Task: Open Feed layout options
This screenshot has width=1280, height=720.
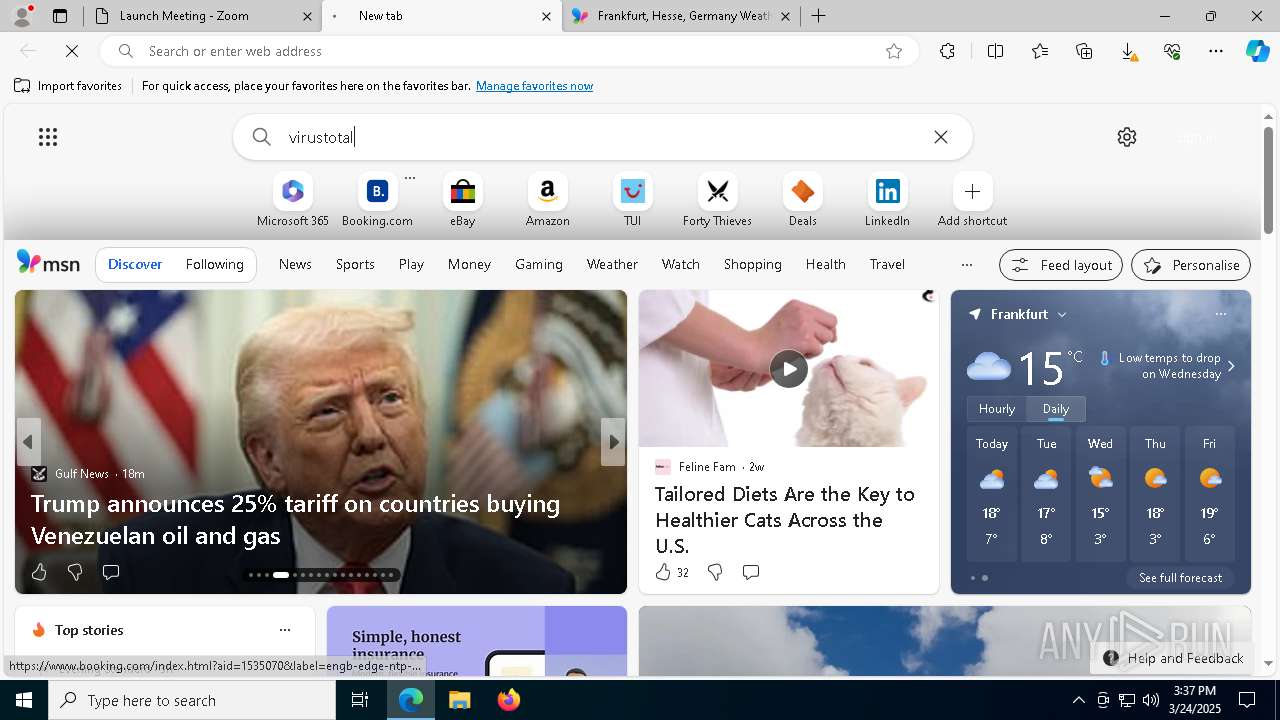Action: tap(1061, 265)
